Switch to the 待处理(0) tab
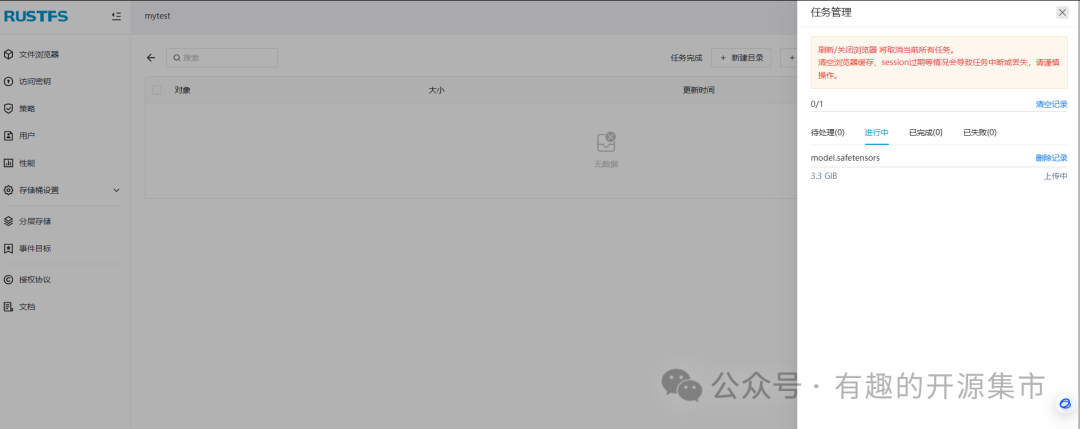The width and height of the screenshot is (1080, 429). pyautogui.click(x=827, y=132)
